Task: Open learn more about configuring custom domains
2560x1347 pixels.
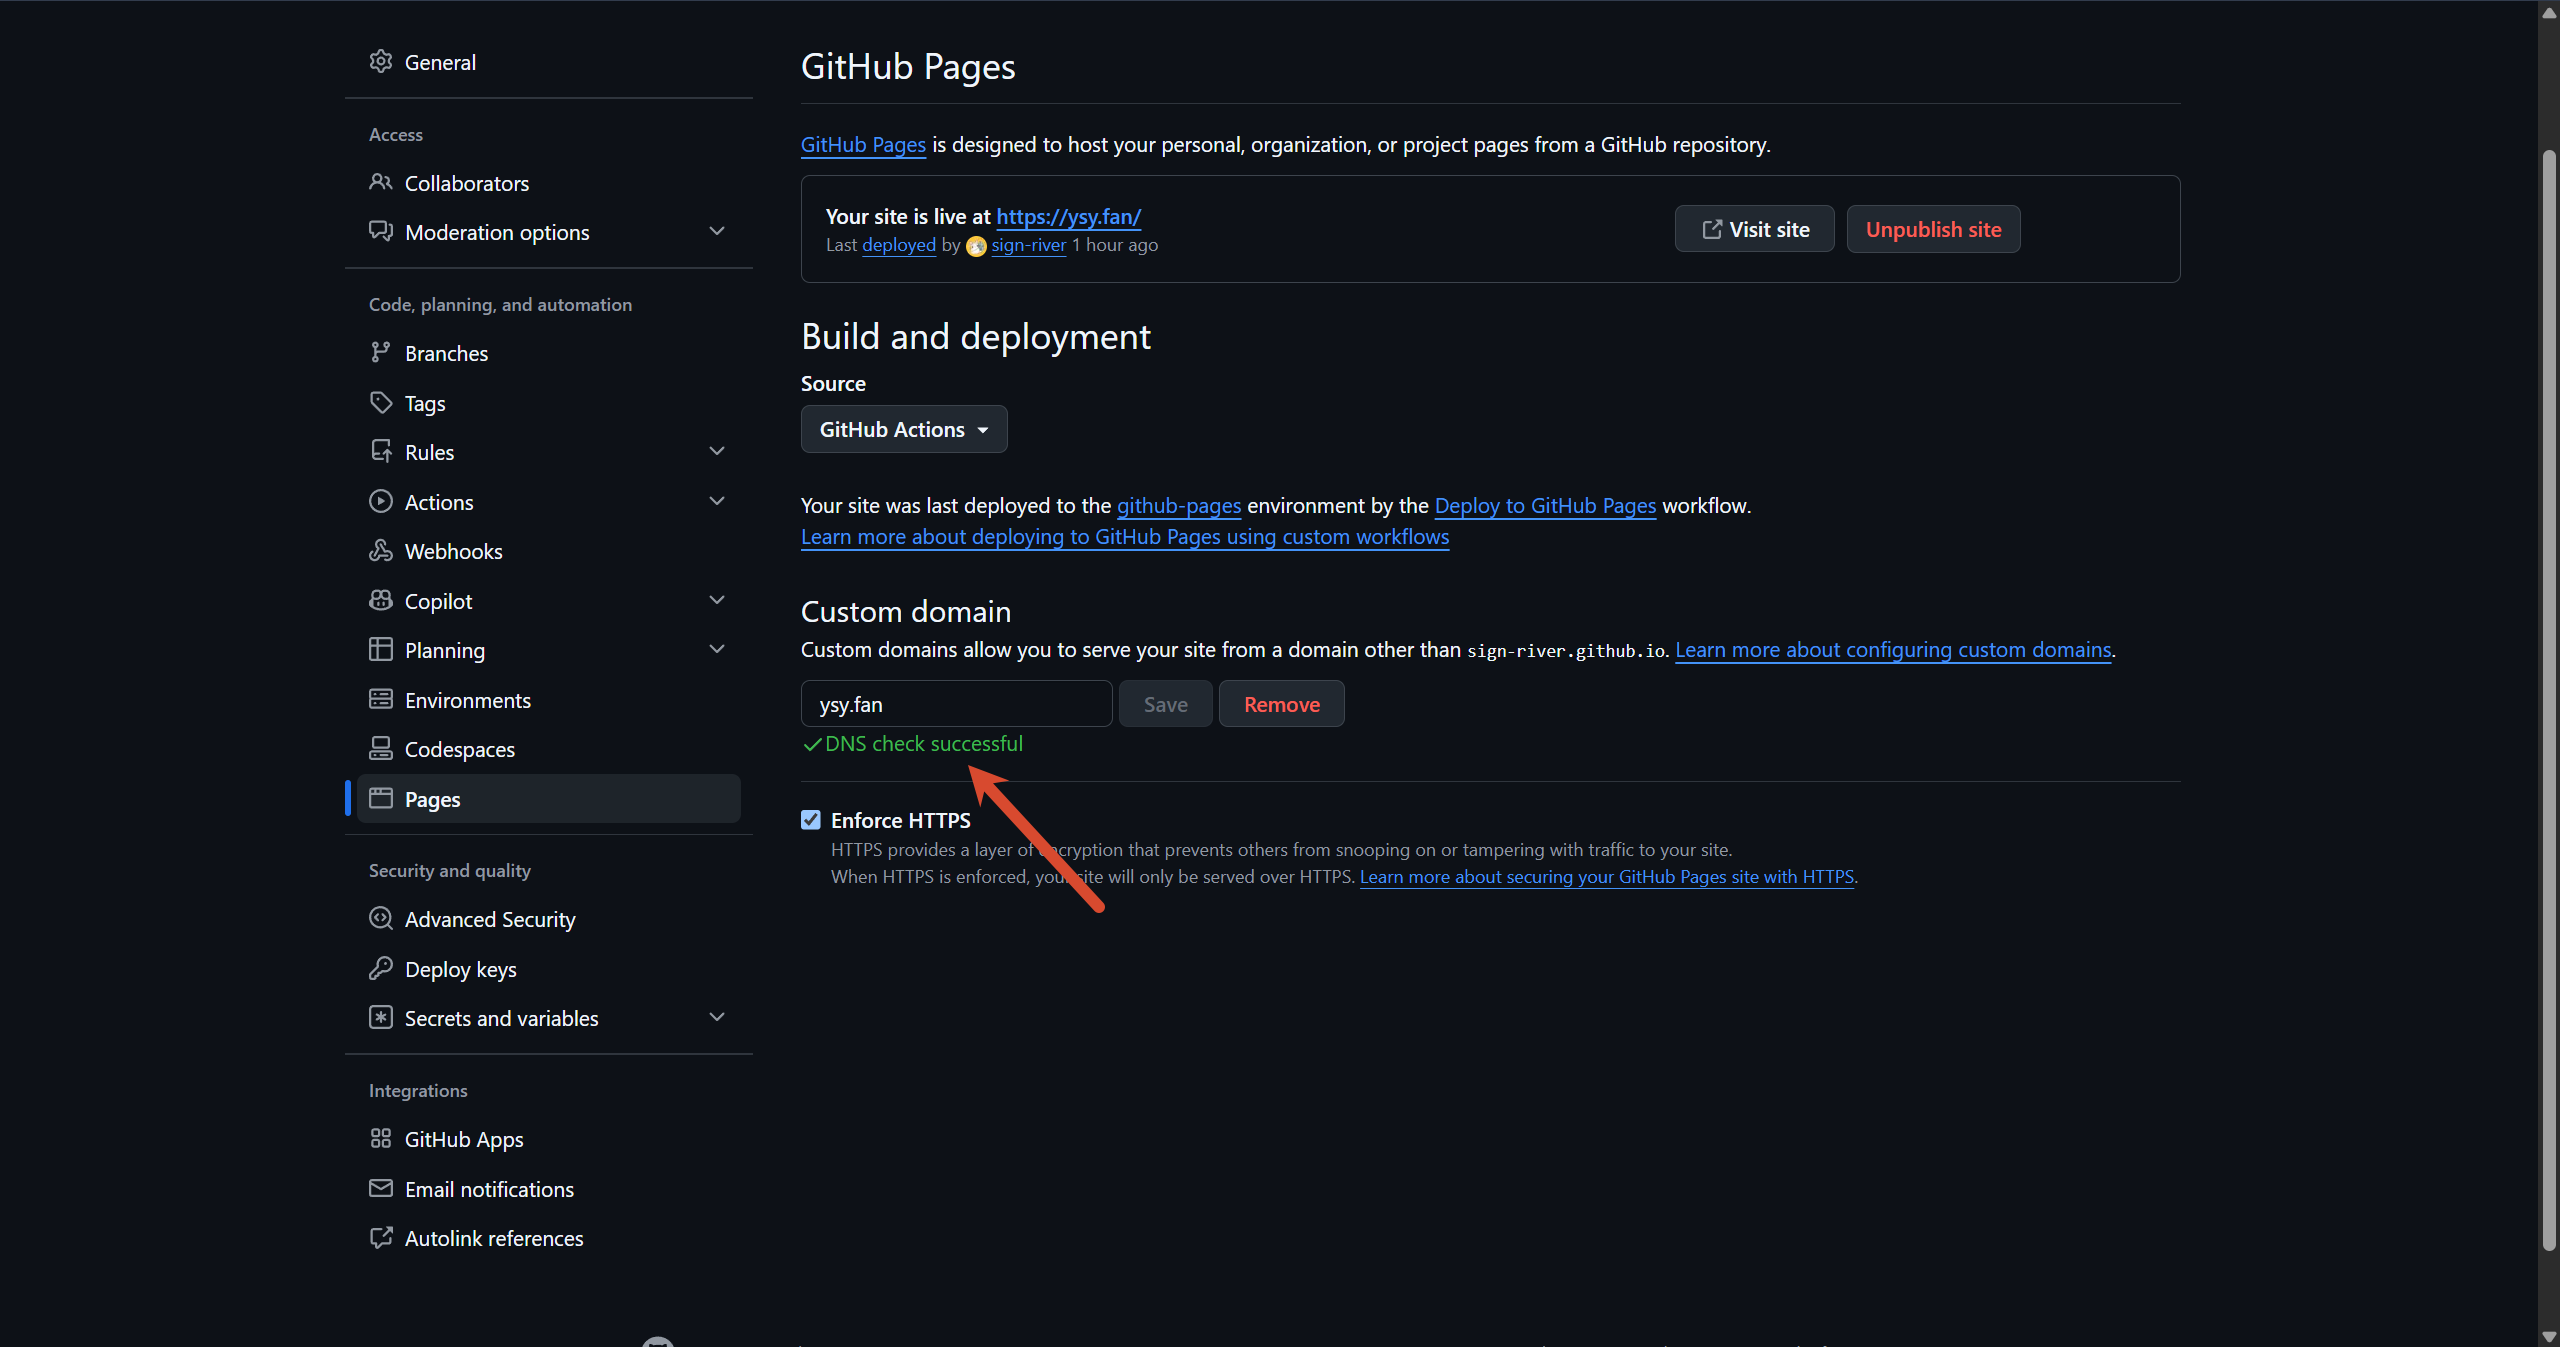Action: click(1893, 650)
